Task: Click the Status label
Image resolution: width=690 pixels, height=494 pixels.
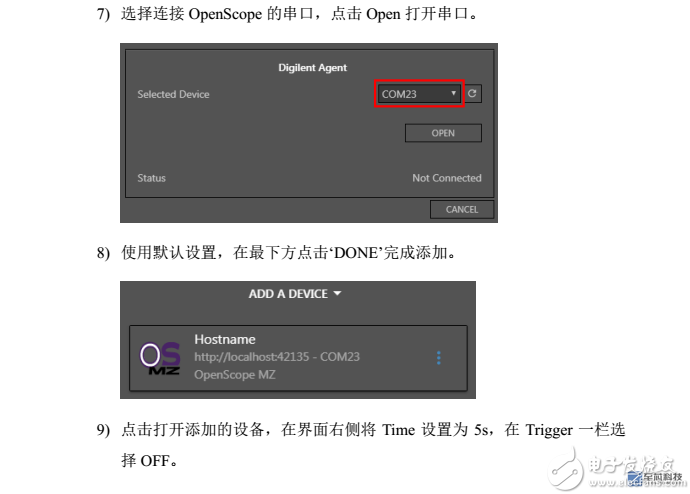Action: pos(151,178)
